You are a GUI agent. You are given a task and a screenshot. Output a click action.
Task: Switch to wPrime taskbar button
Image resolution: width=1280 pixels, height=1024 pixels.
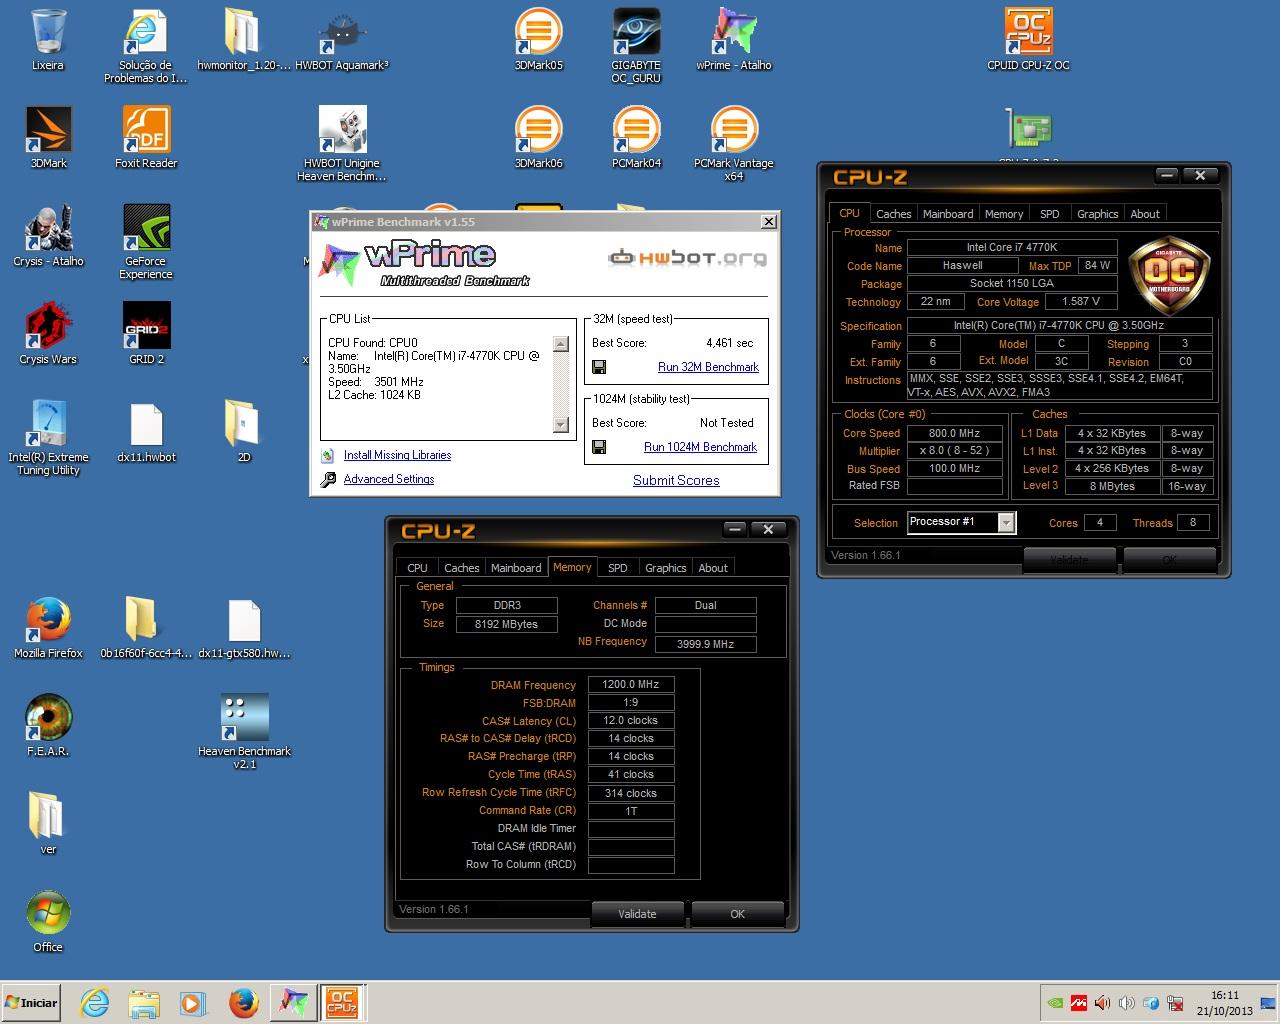[293, 1002]
